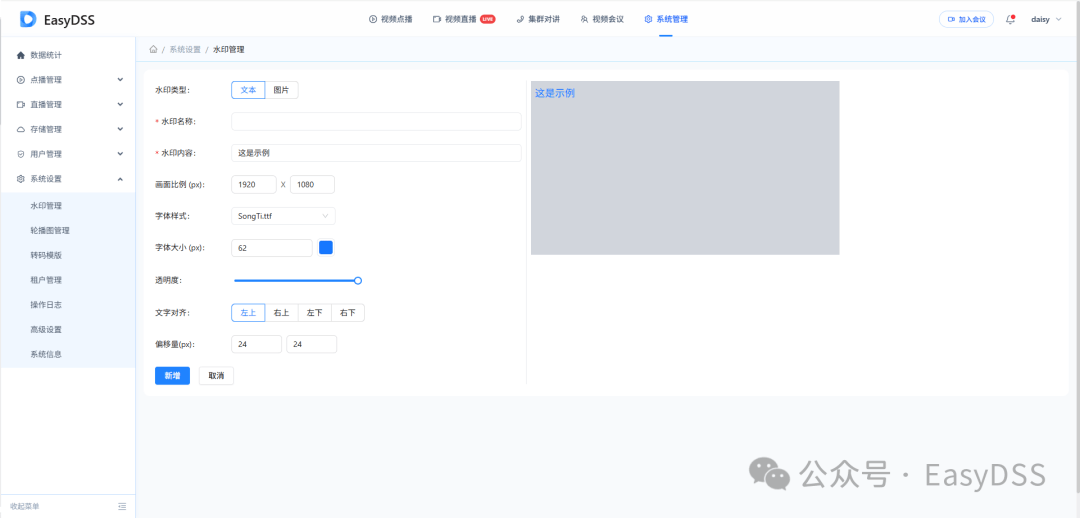Screen dimensions: 1080x518
Task: Open 集群对讲 top menu
Action: (x=538, y=19)
